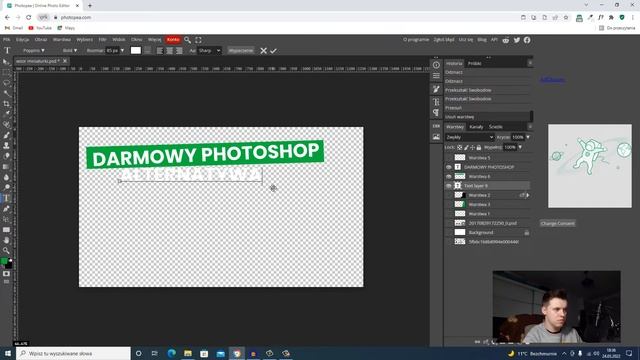This screenshot has width=640, height=360.
Task: Open the image thumbnail panel icon
Action: coord(436,137)
